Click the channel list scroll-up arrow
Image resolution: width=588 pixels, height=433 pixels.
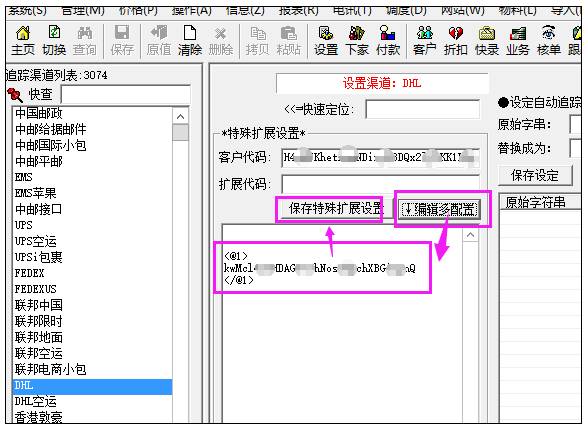180,117
